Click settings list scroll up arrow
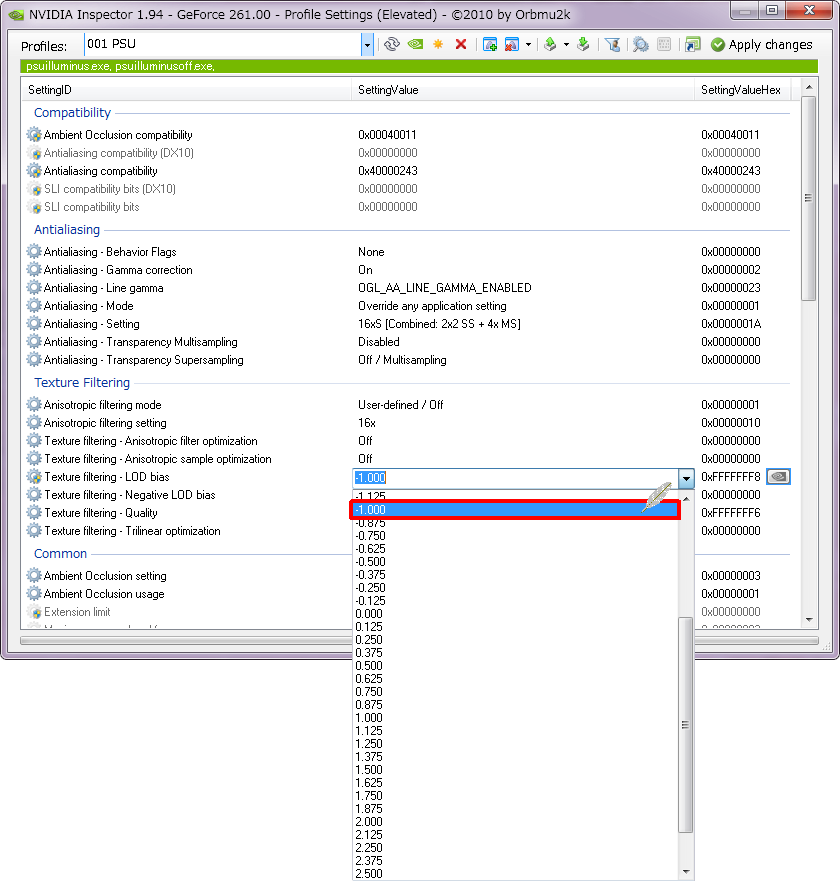The width and height of the screenshot is (840, 881). coord(809,87)
